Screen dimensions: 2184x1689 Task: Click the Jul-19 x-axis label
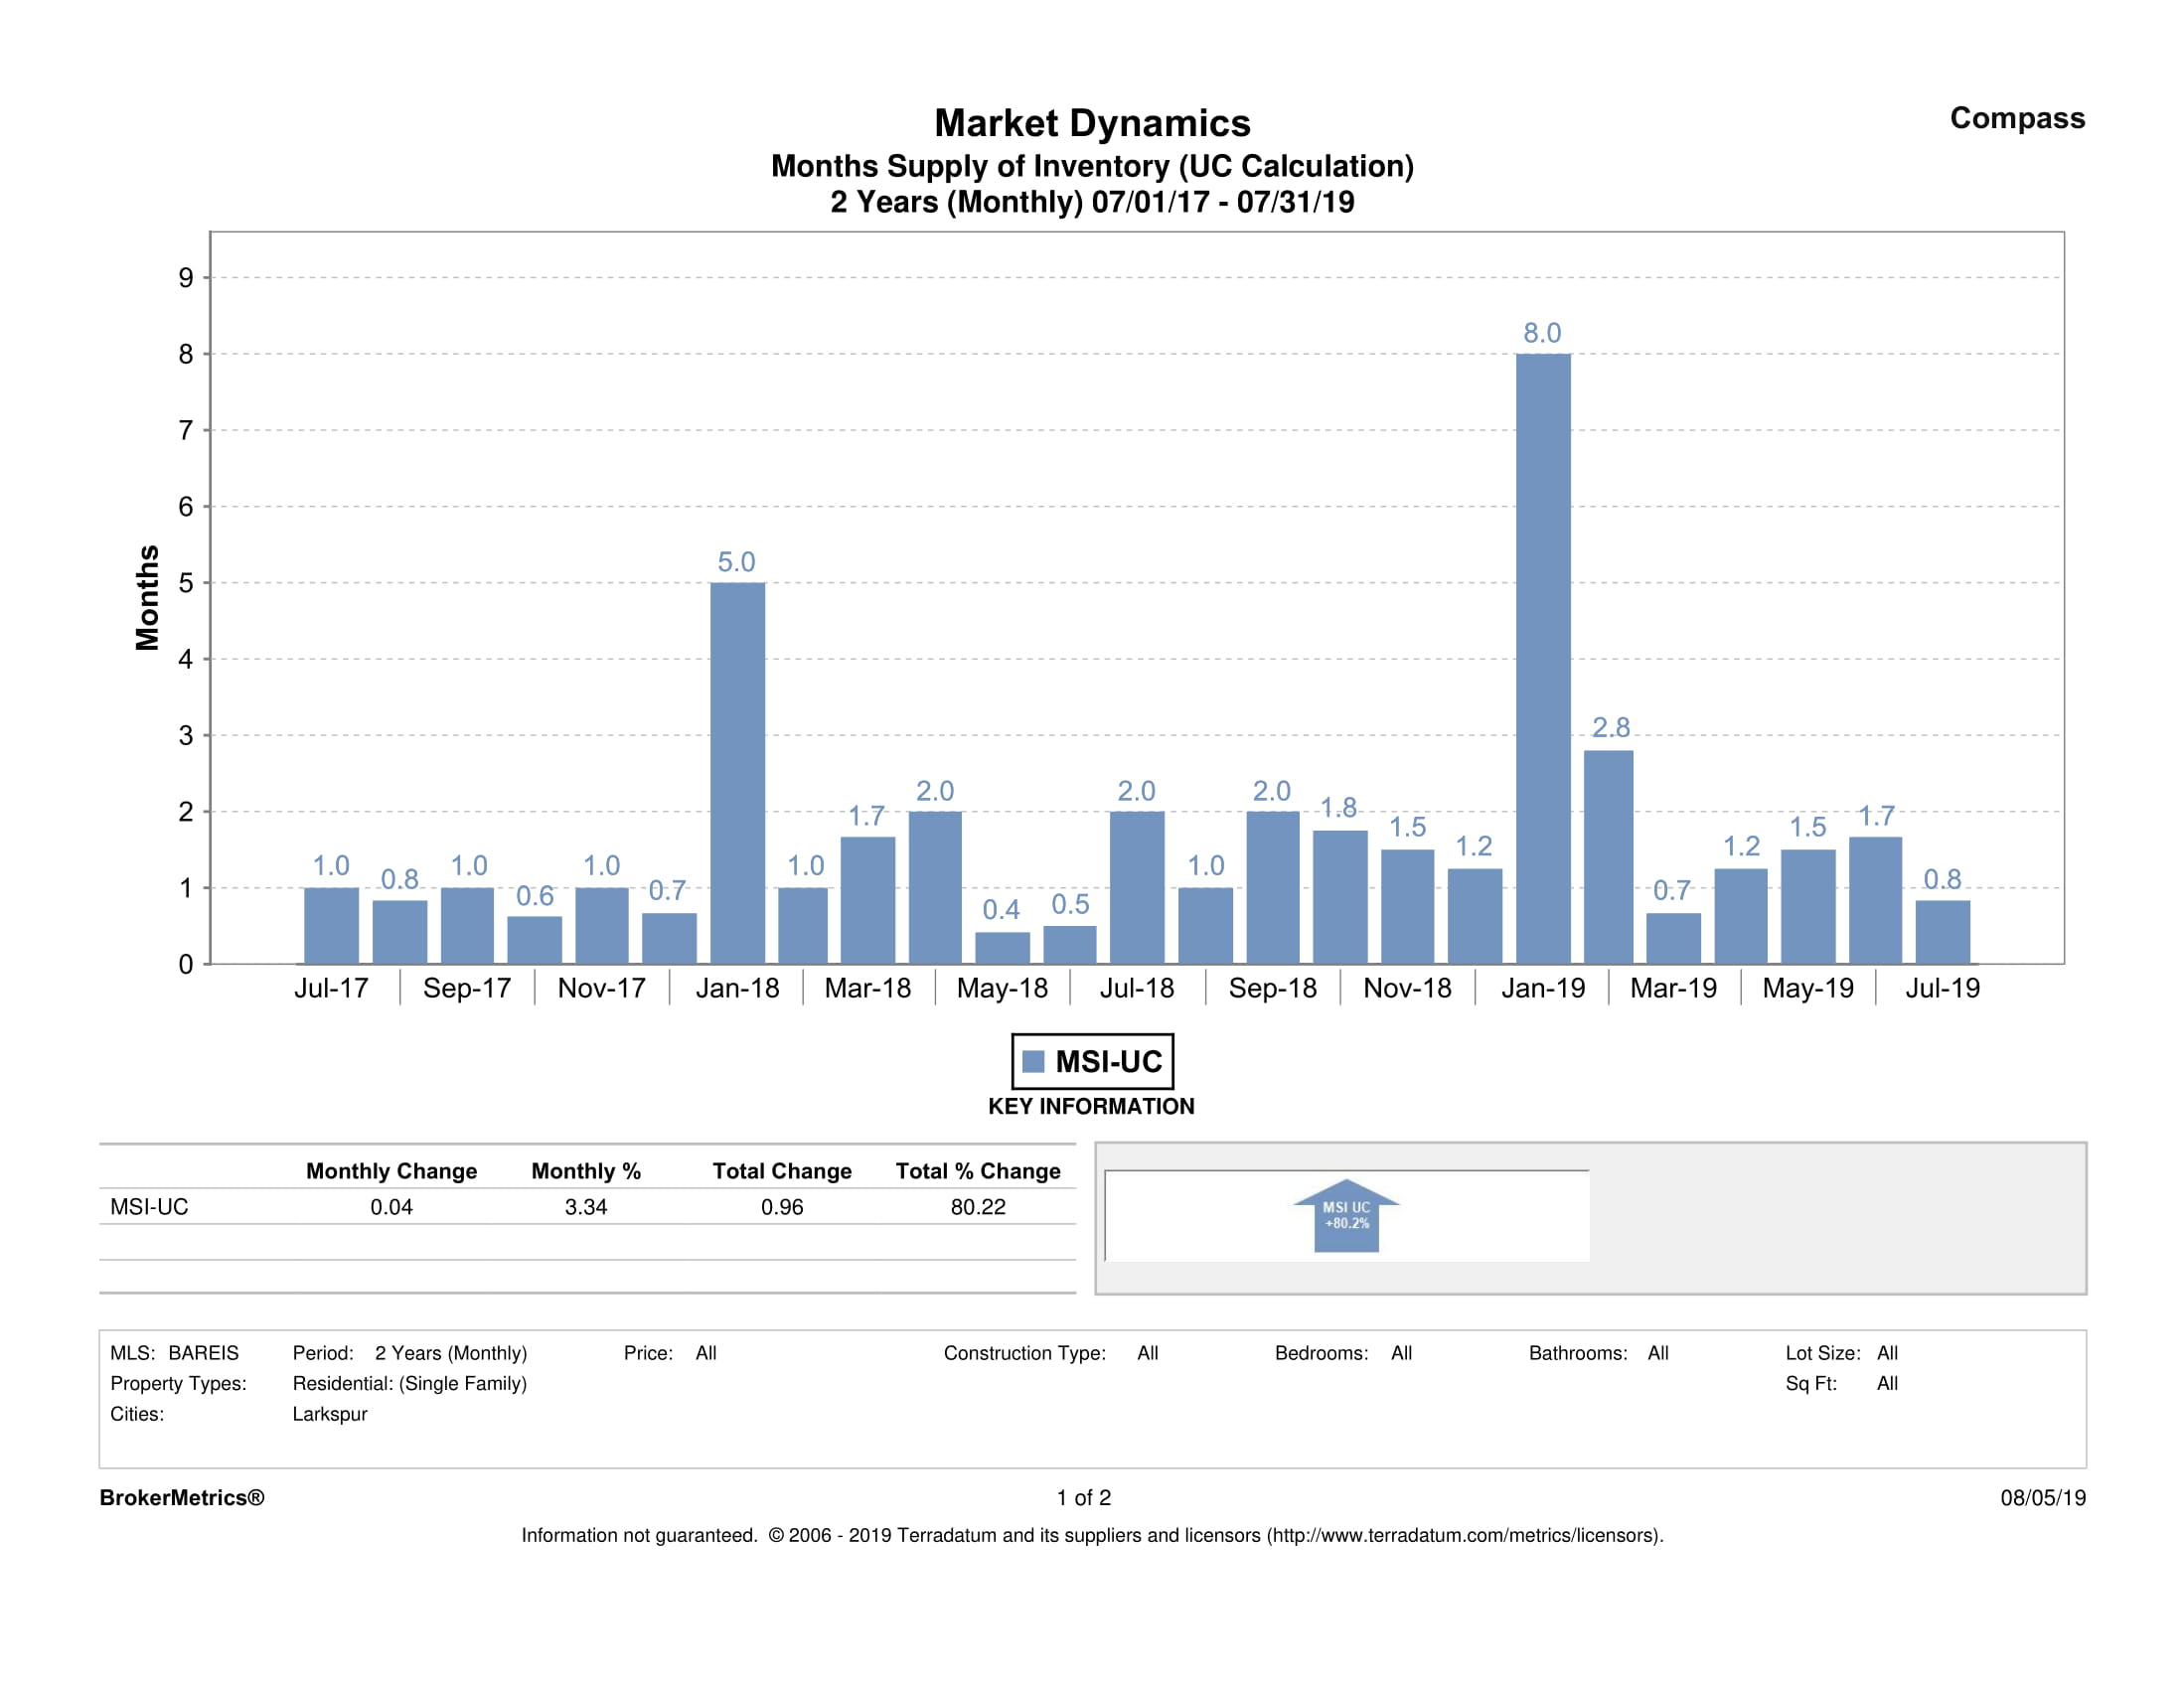1942,988
